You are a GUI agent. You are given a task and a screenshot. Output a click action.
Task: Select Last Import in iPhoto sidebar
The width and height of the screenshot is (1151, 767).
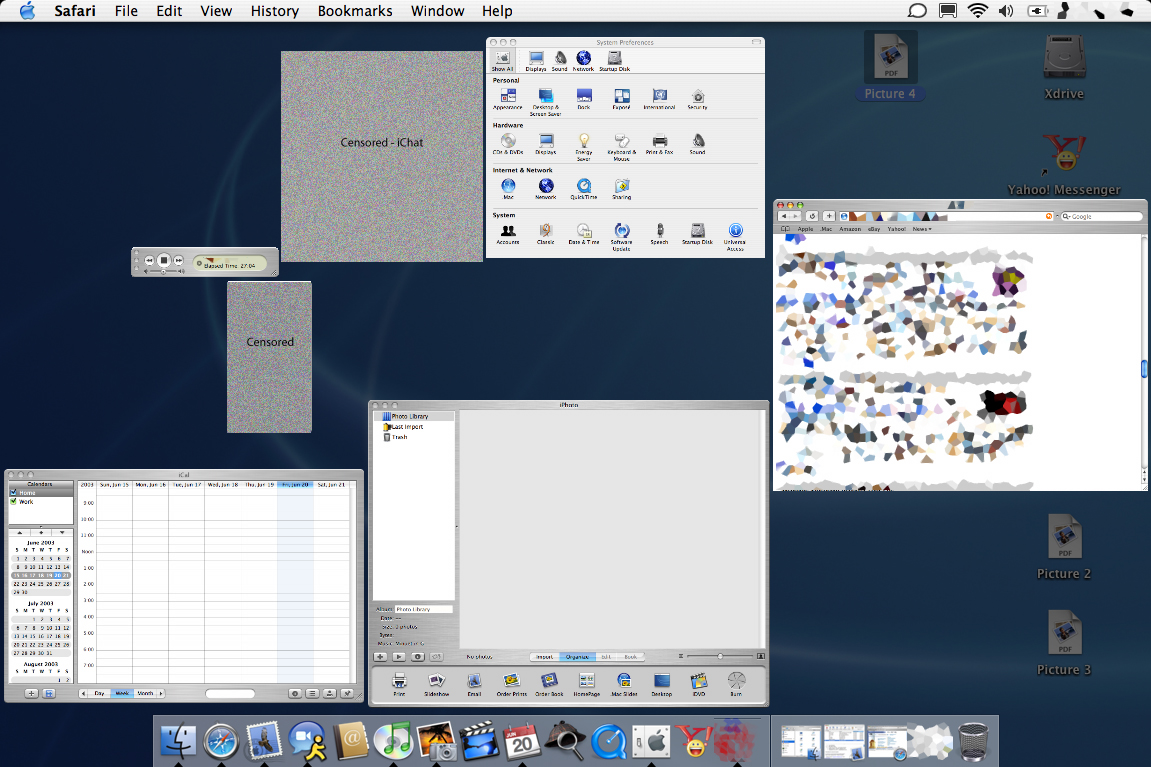[407, 427]
